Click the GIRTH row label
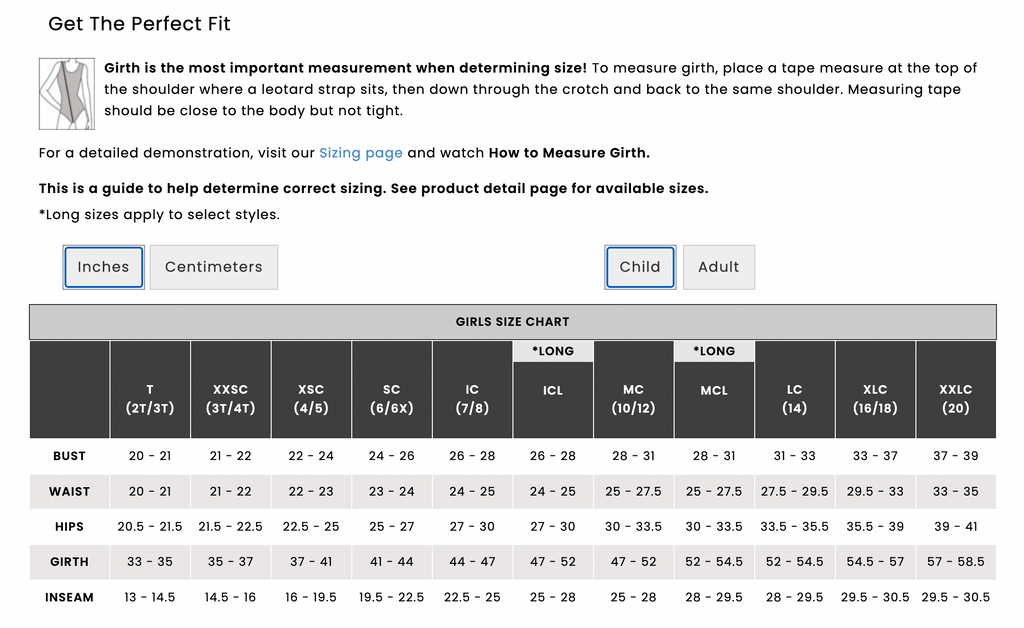Screen dimensions: 1024x628 click(69, 562)
